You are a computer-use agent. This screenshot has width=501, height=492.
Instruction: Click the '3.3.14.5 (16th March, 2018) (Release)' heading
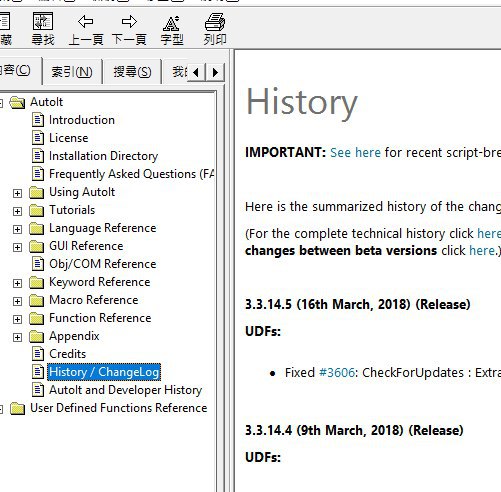click(x=358, y=304)
